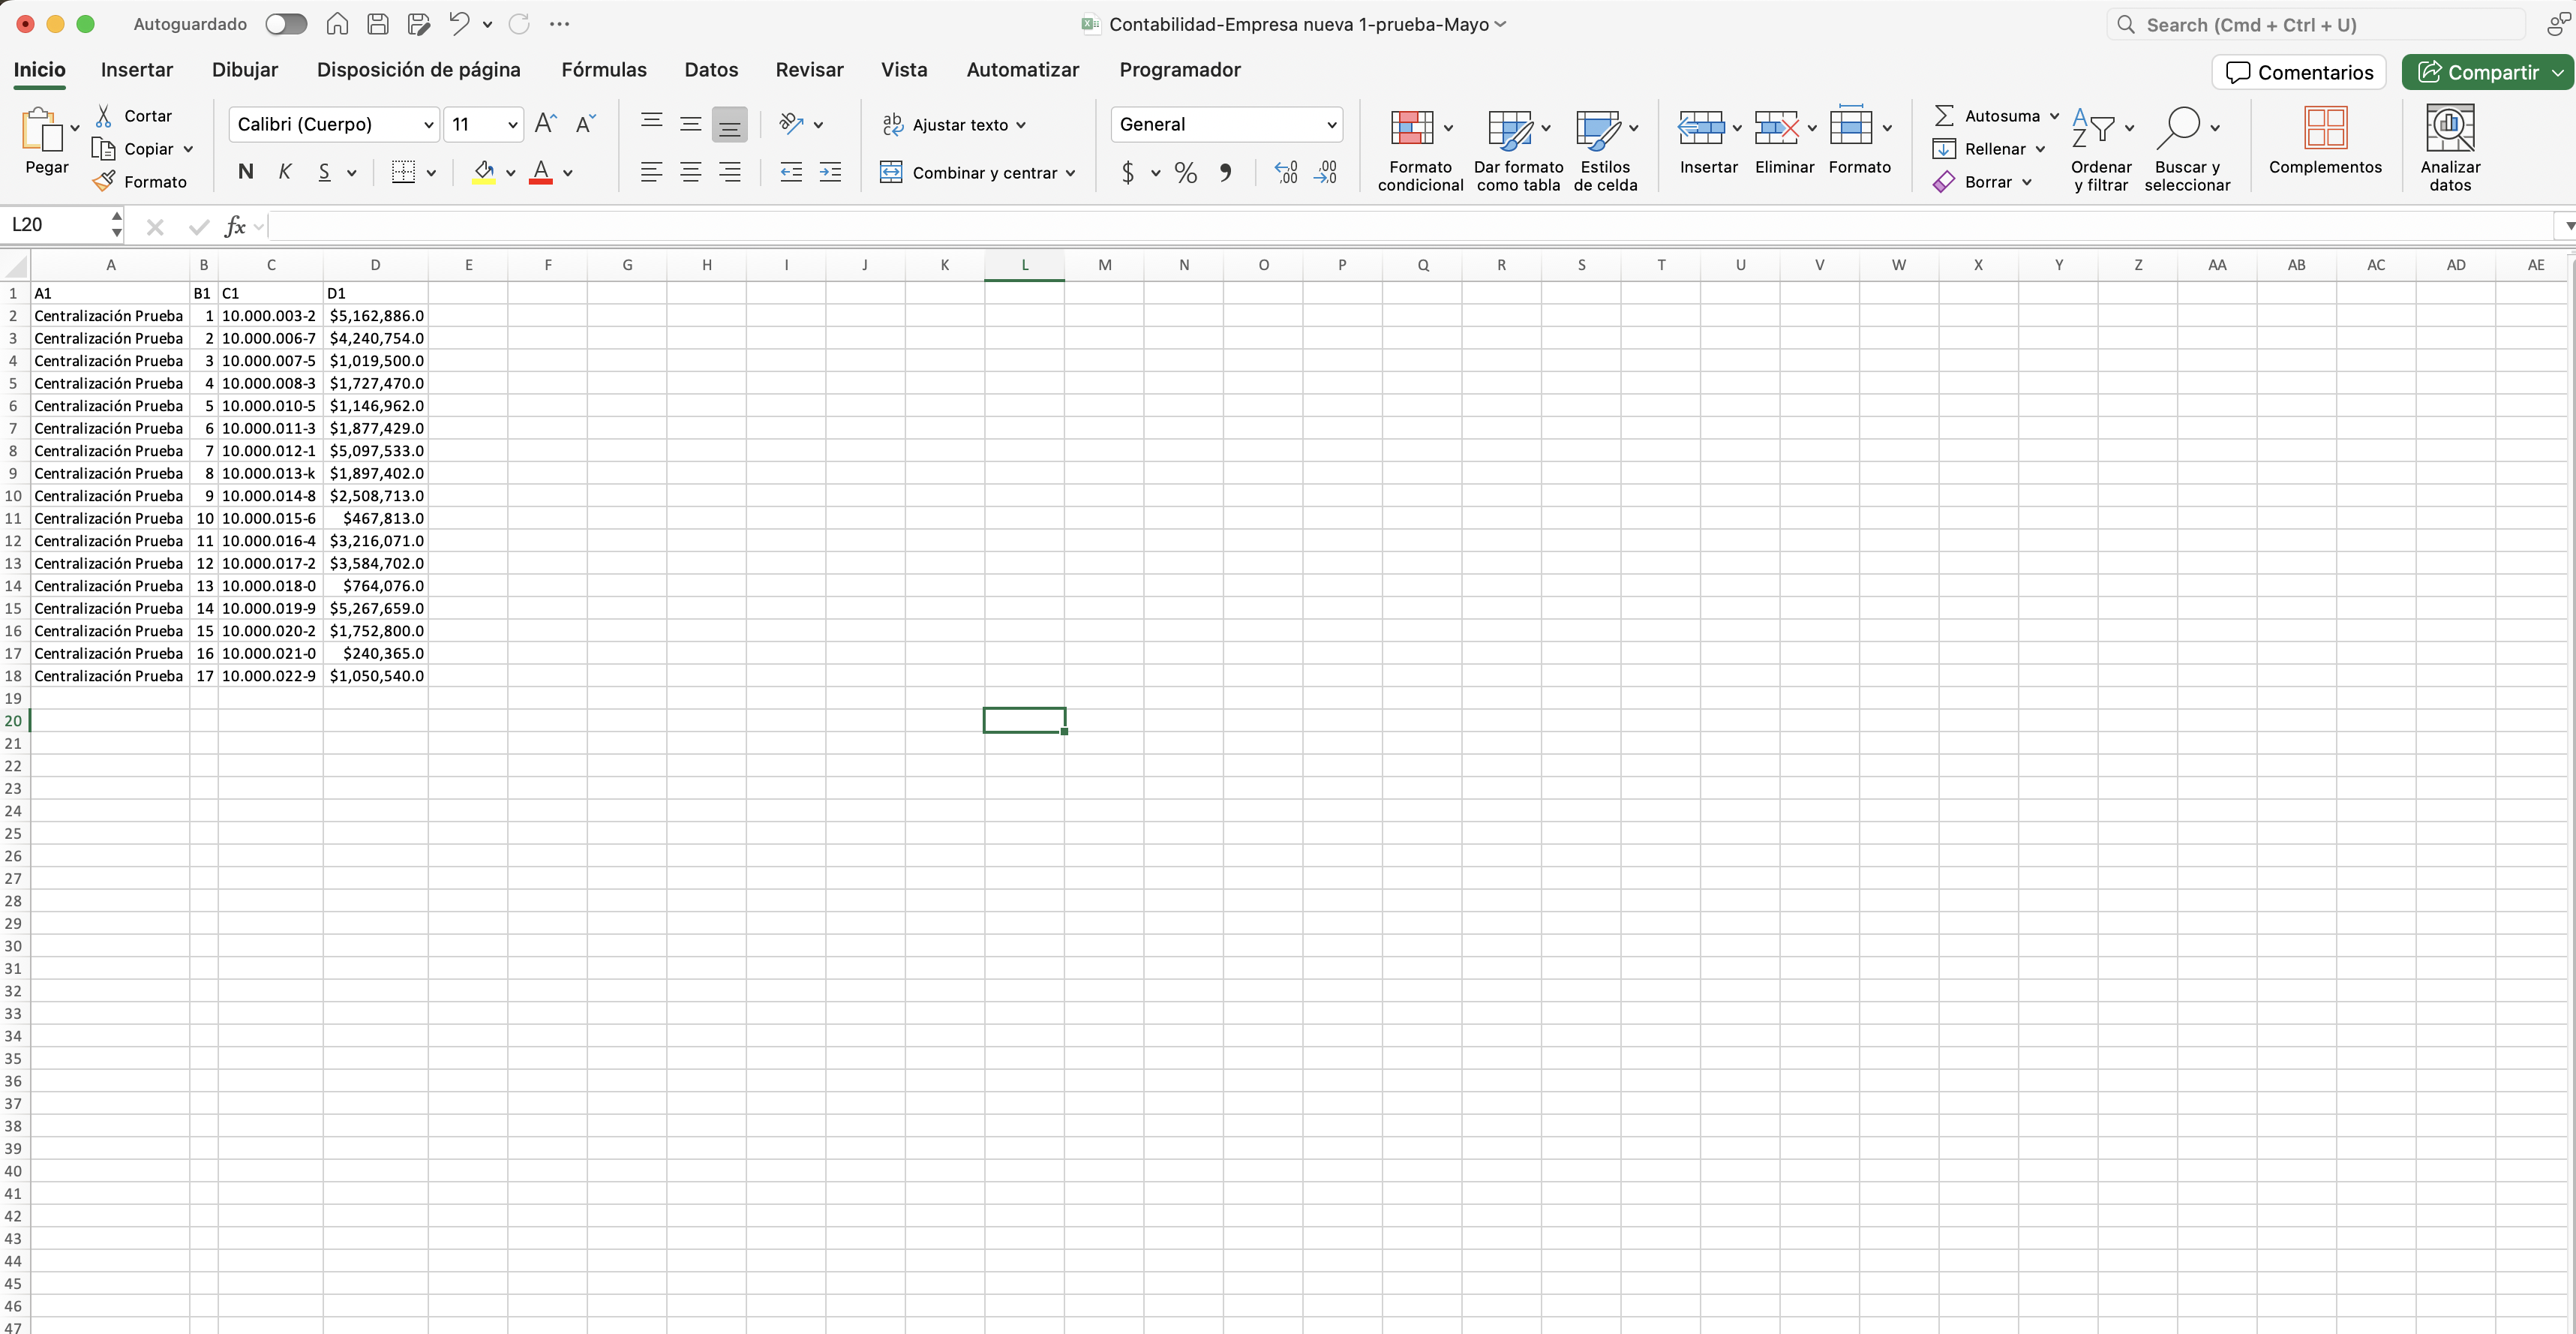Toggle italic formatting K button

click(285, 172)
